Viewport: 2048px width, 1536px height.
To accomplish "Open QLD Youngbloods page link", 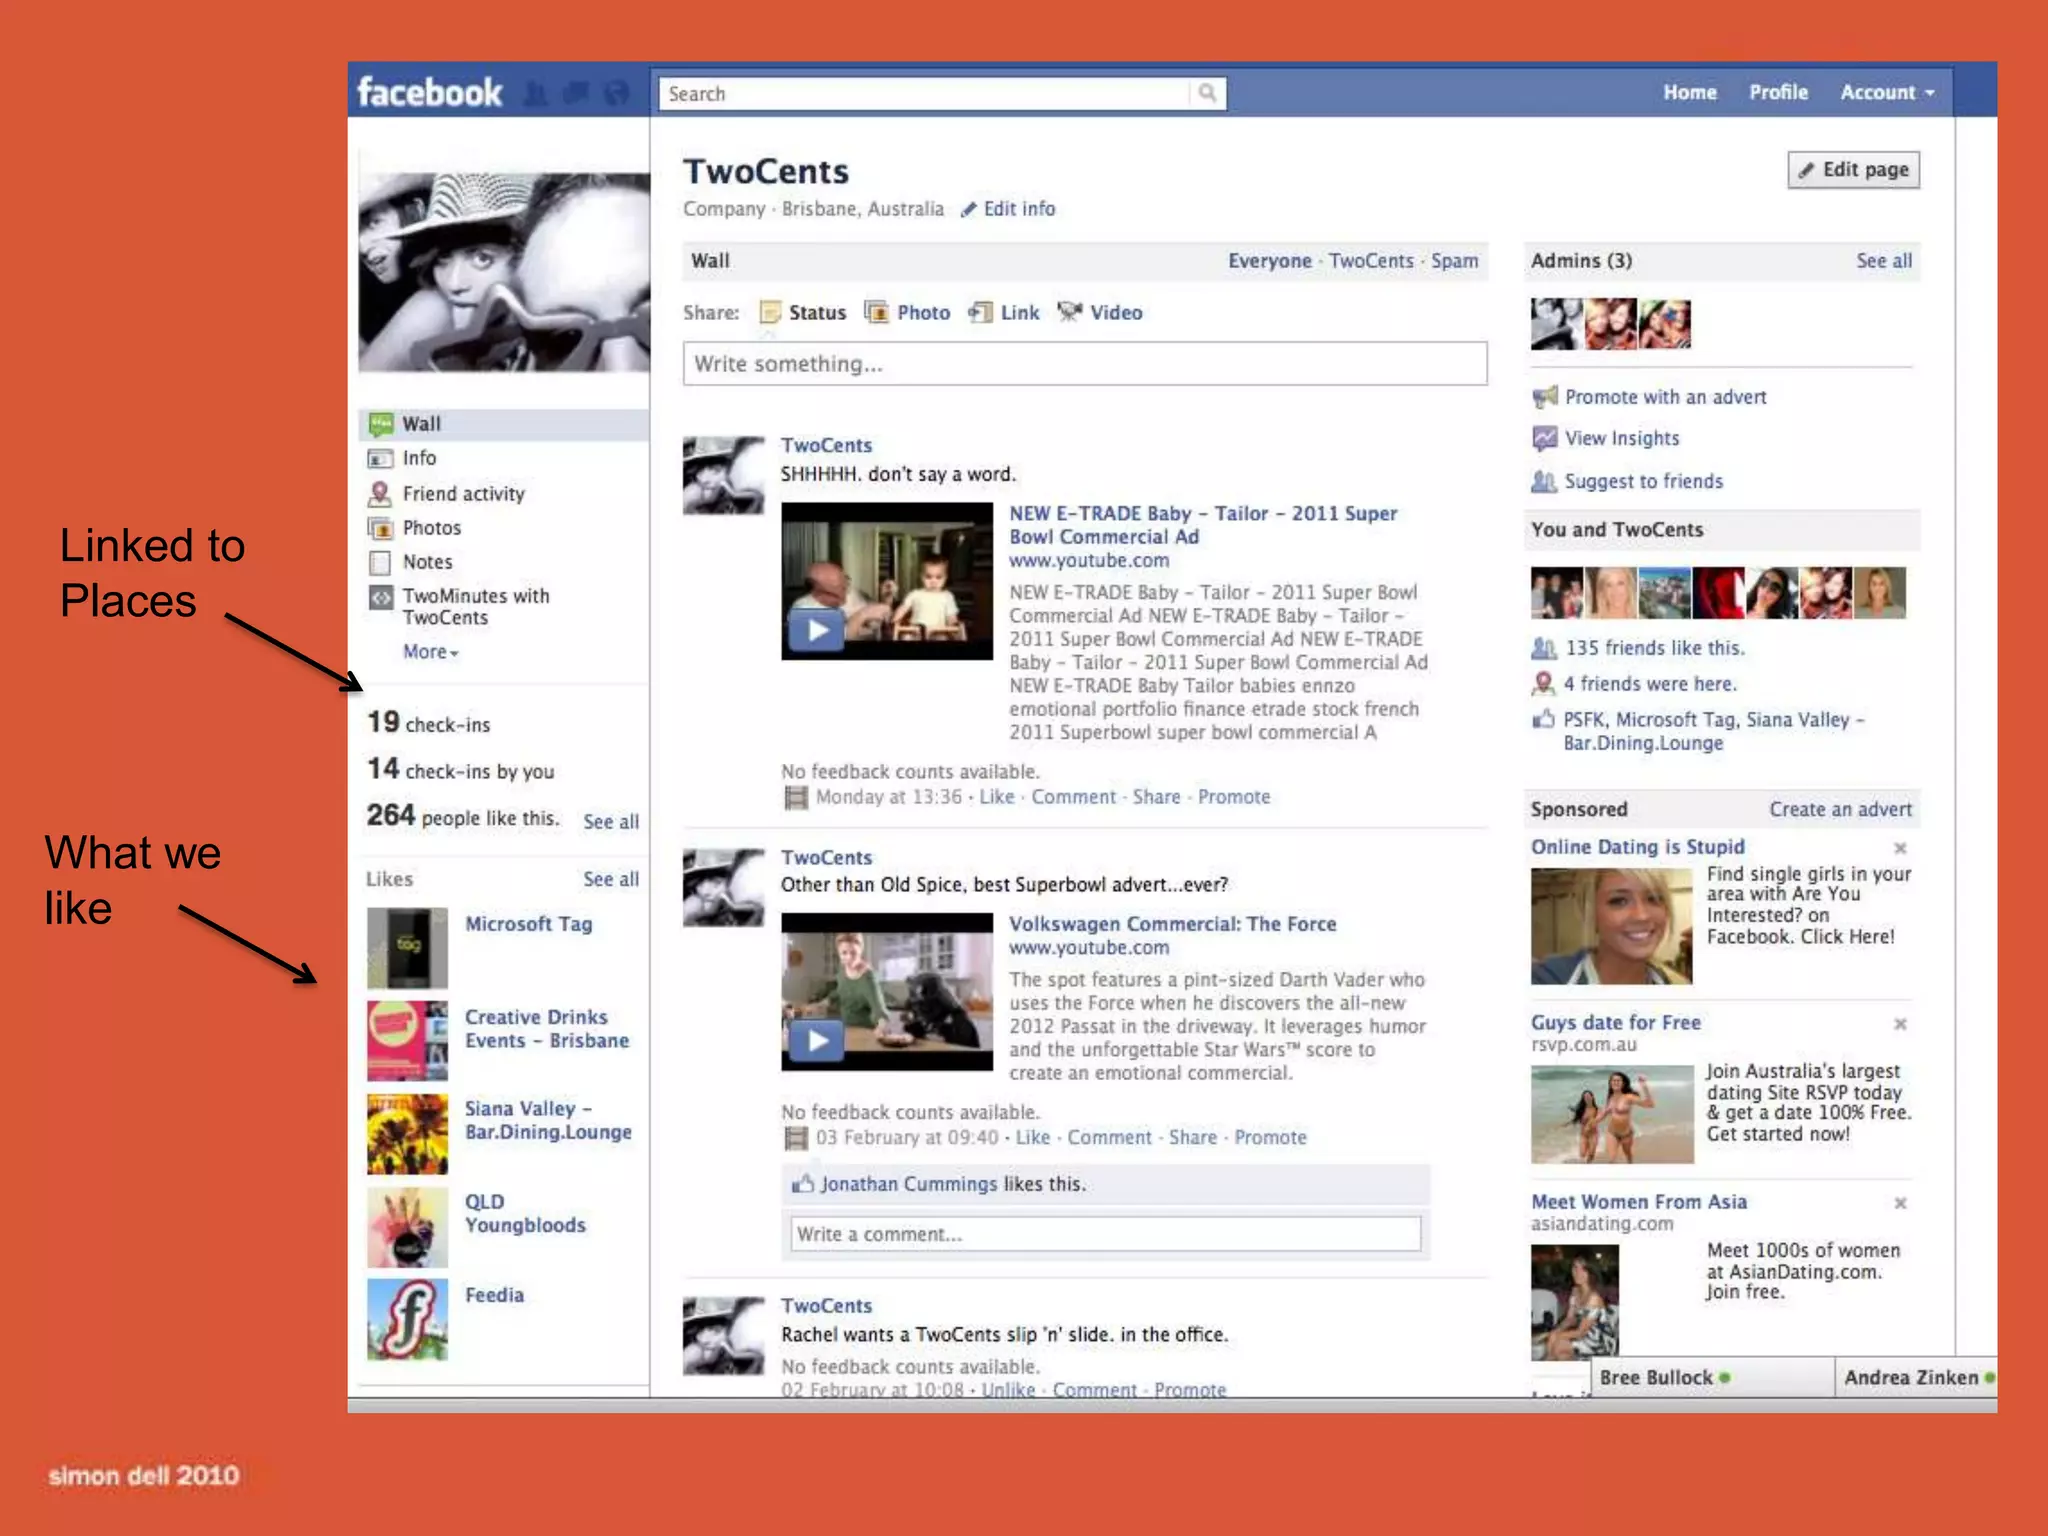I will (525, 1213).
